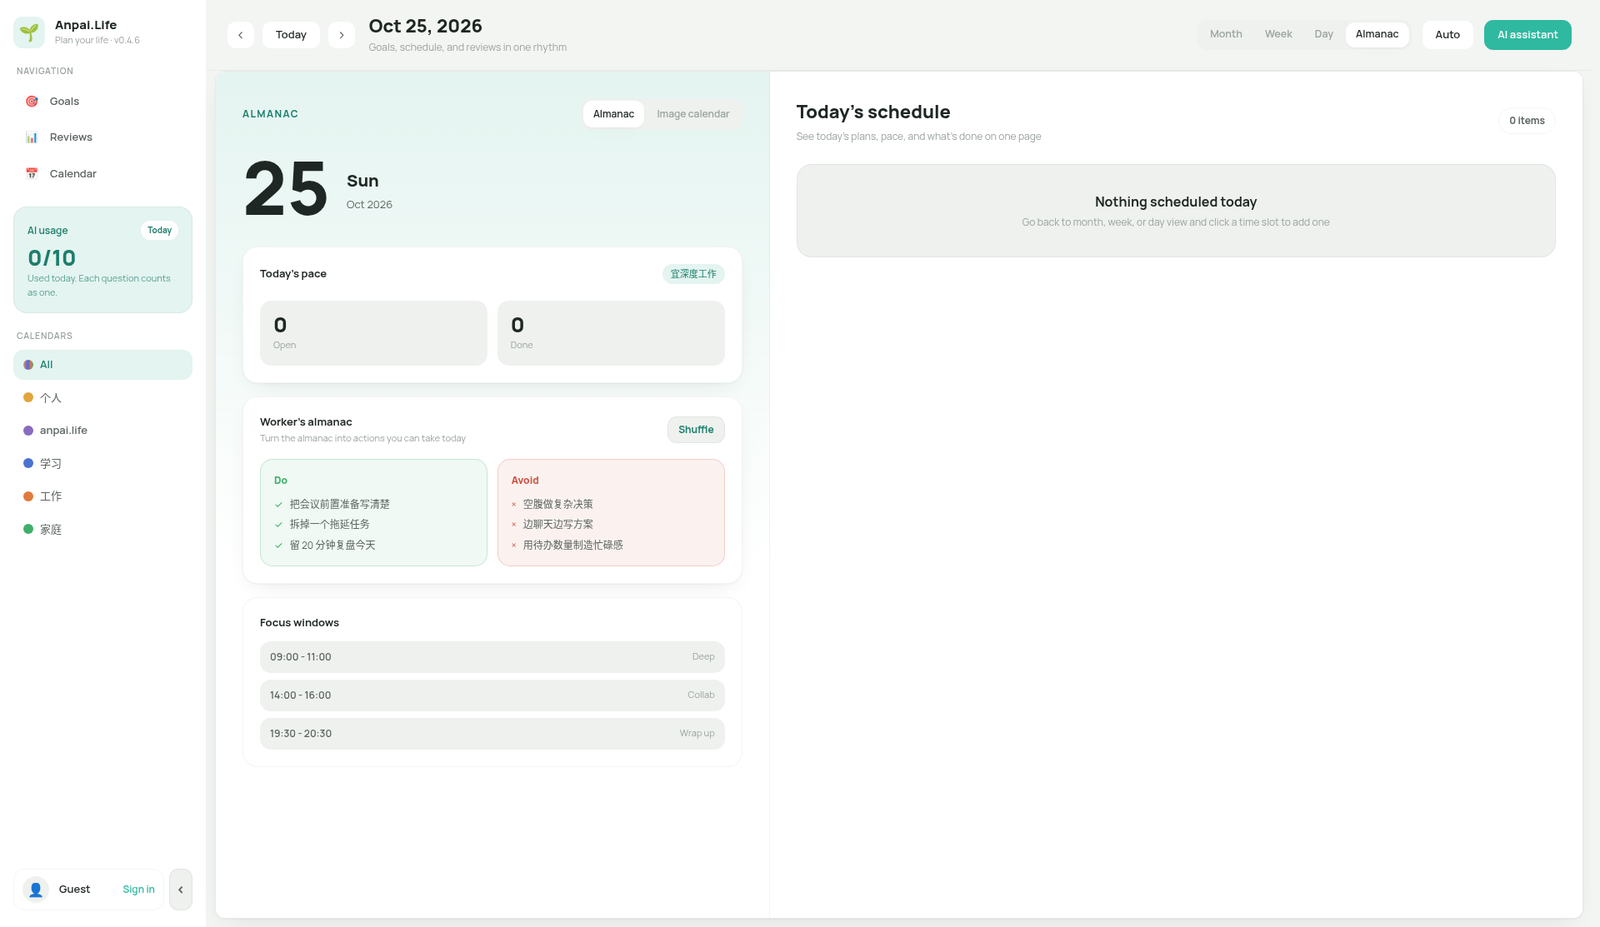The image size is (1600, 927).
Task: Go to previous day with left arrow
Action: pos(240,35)
